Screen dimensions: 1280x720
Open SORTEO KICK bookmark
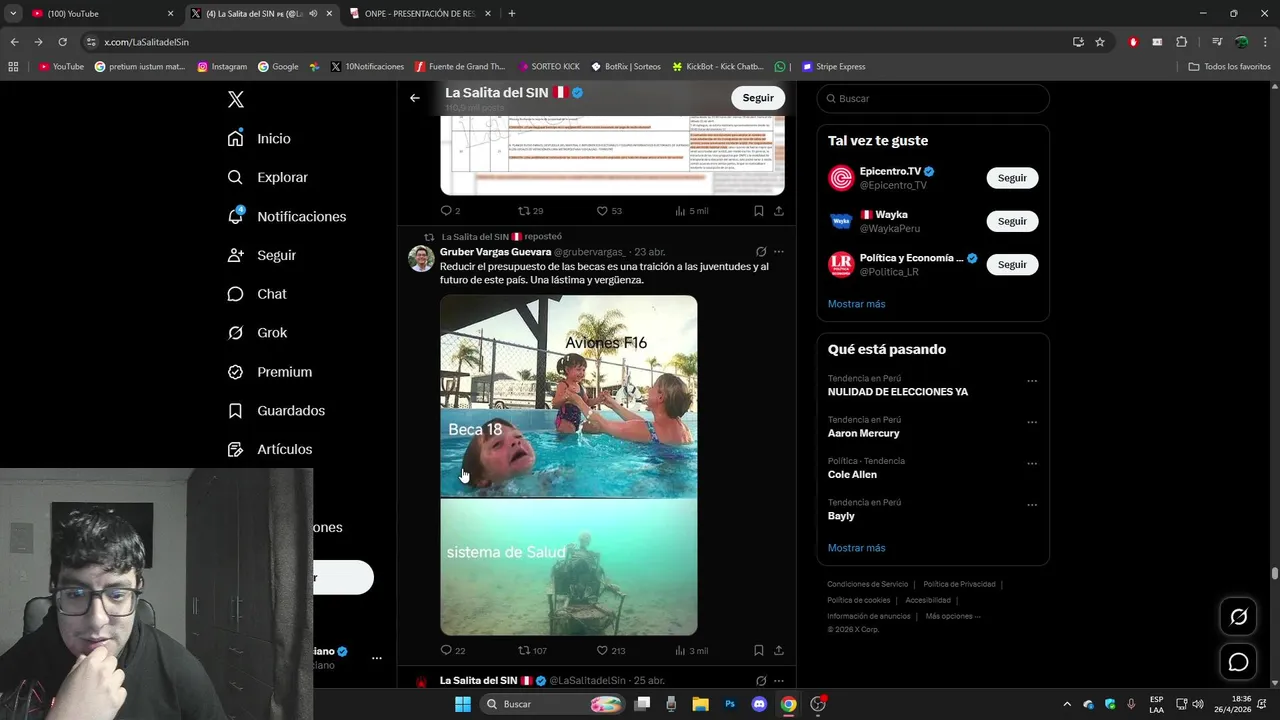tap(548, 67)
